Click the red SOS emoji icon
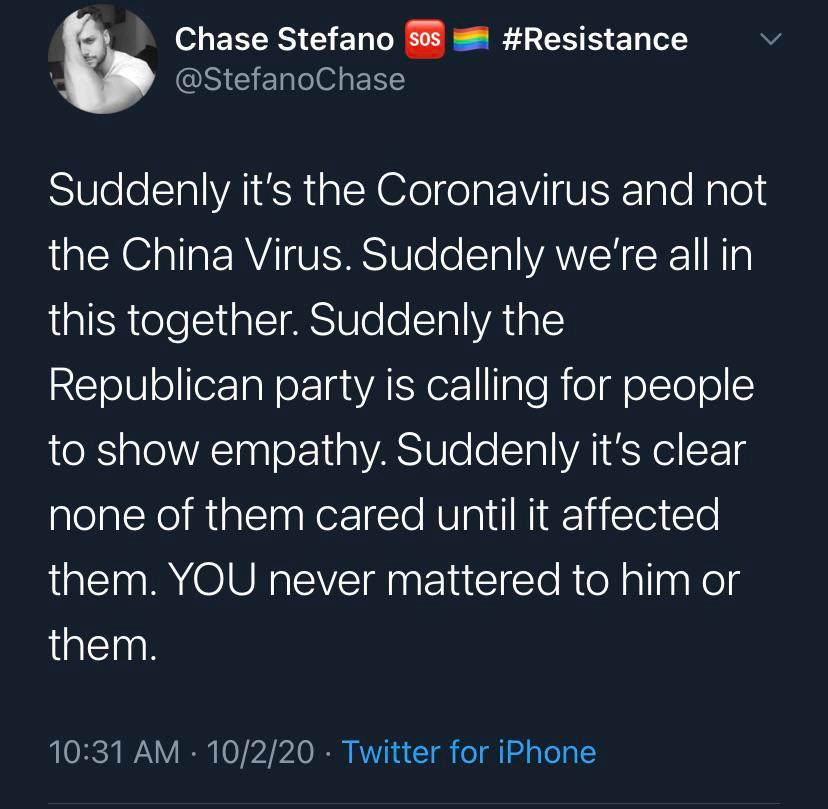 [425, 39]
